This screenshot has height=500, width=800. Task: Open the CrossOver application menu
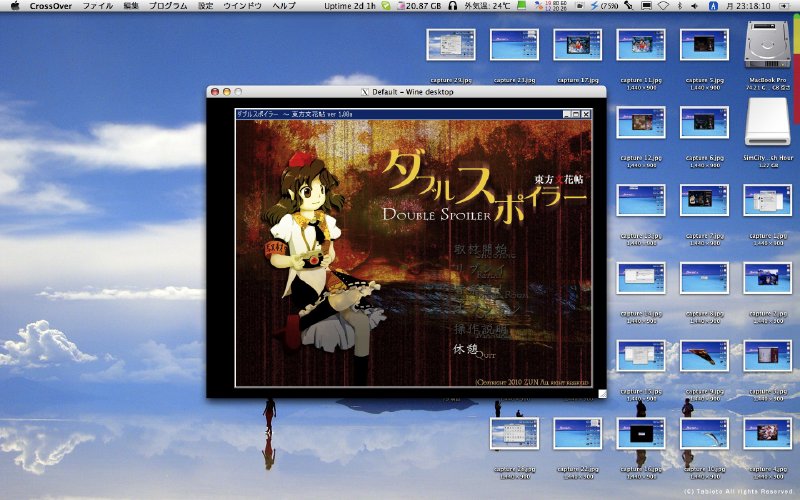51,6
